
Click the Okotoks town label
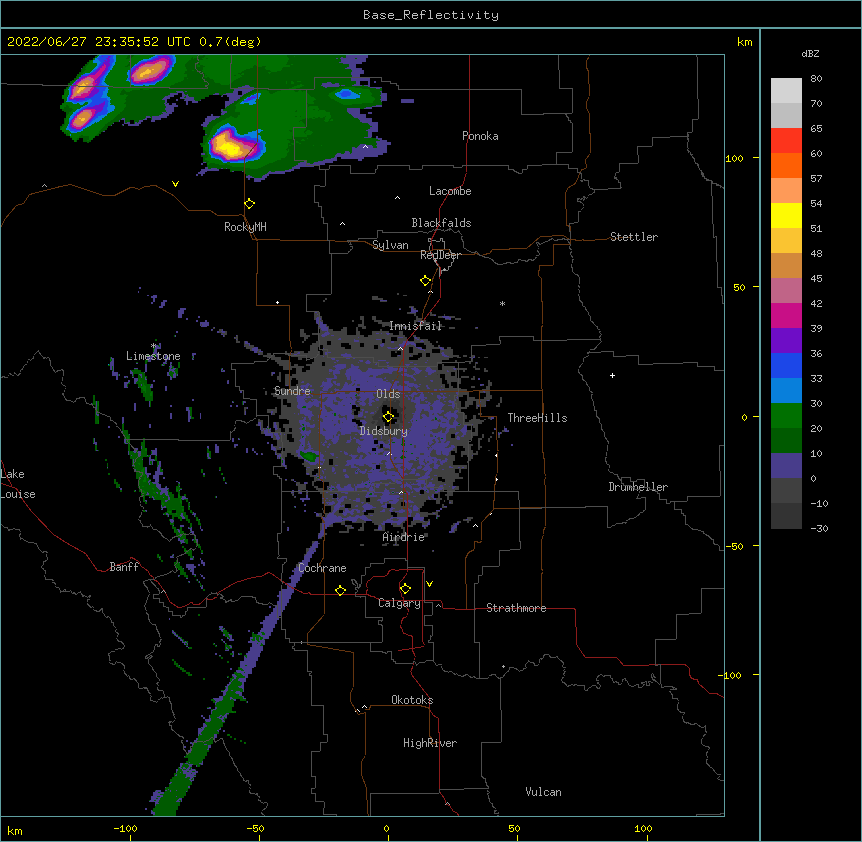coord(412,700)
